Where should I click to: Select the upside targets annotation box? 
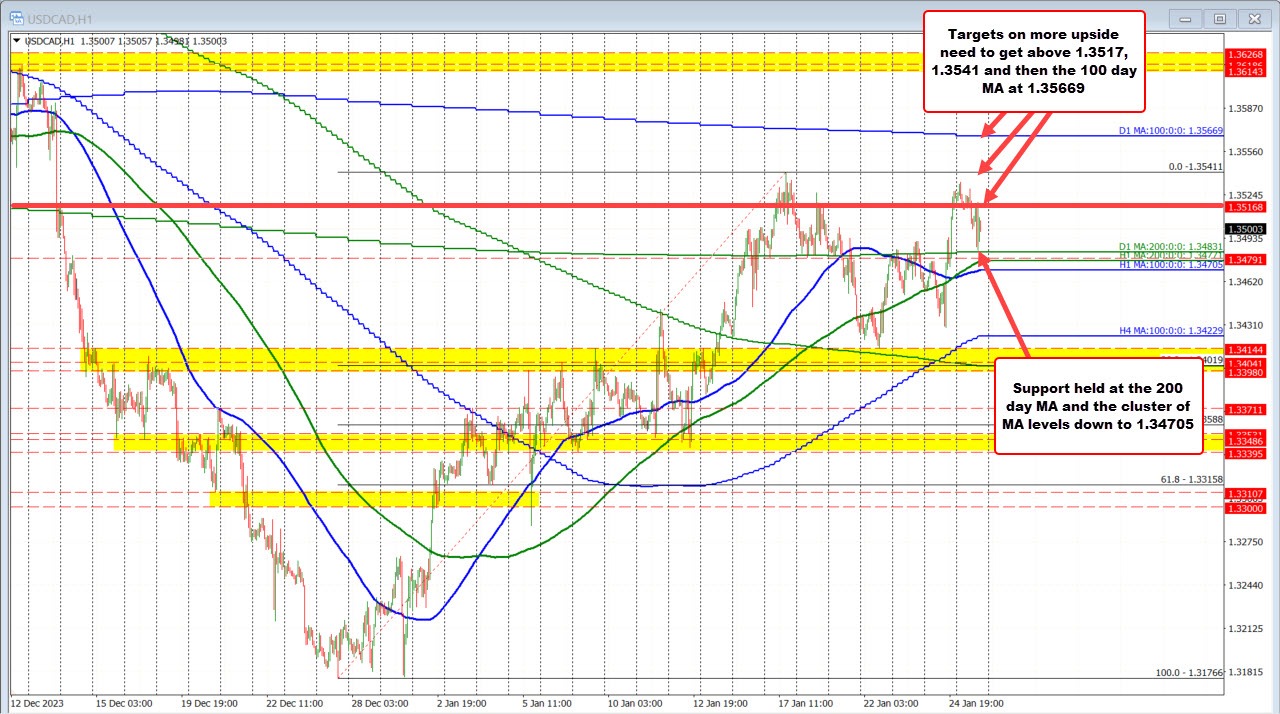(1036, 62)
